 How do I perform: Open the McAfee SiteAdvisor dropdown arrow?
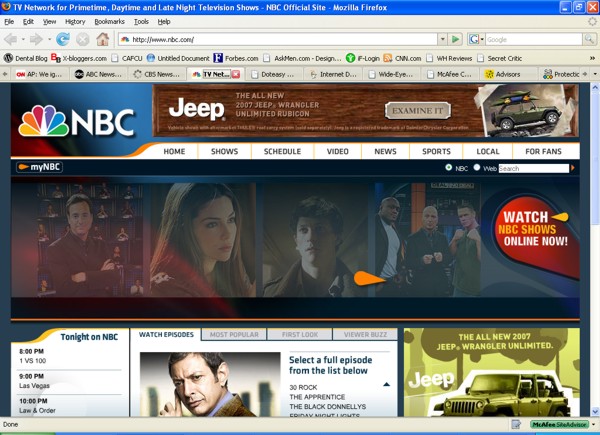[x=593, y=424]
